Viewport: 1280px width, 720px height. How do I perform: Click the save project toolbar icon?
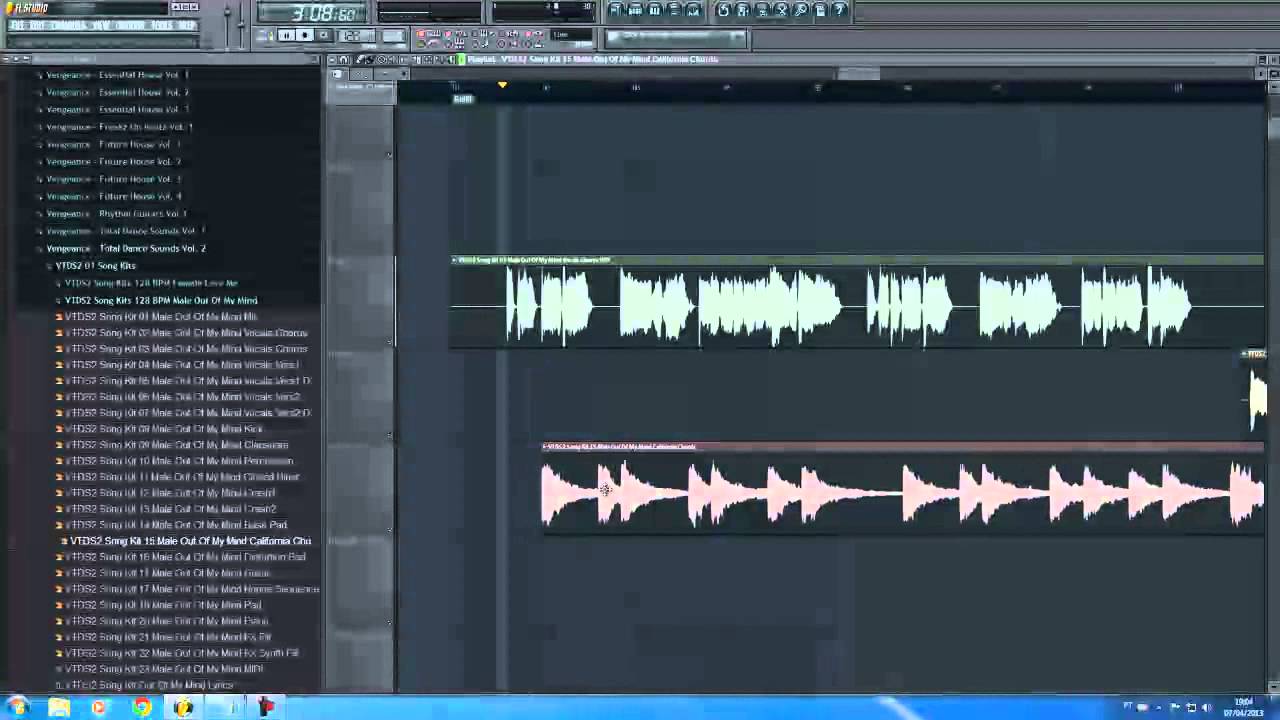pos(742,10)
